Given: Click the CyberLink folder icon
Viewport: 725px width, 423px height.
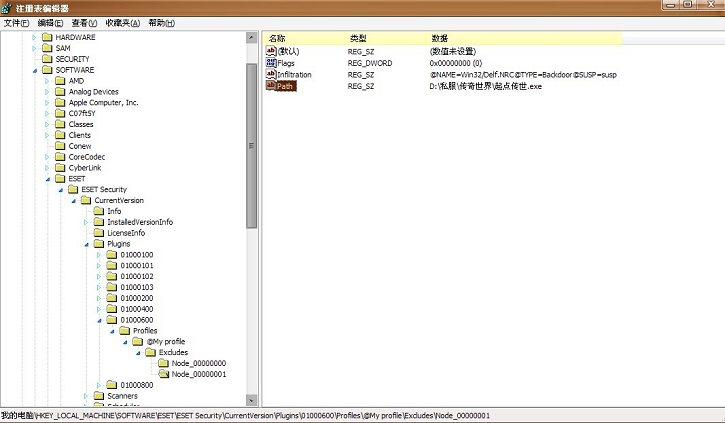Looking at the screenshot, I should tap(60, 167).
